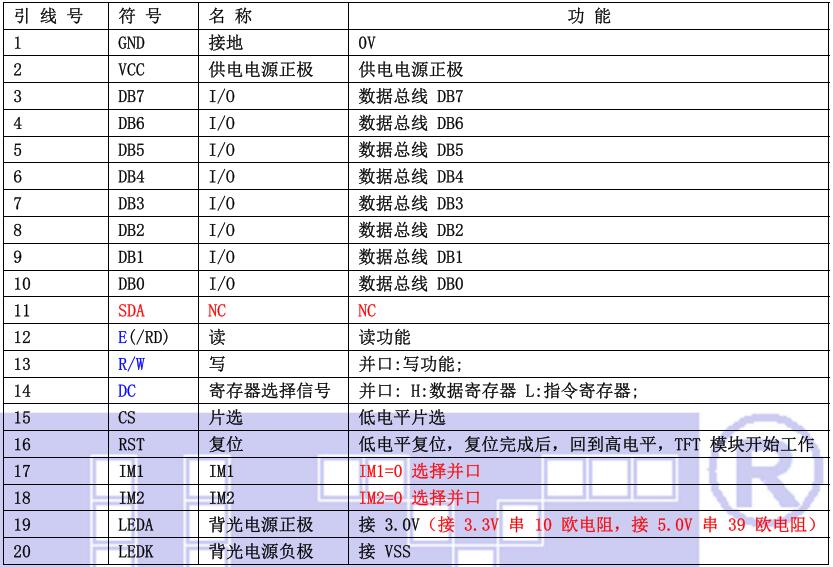This screenshot has height=567, width=833.
Task: Select the 0V function cell
Action: 367,44
